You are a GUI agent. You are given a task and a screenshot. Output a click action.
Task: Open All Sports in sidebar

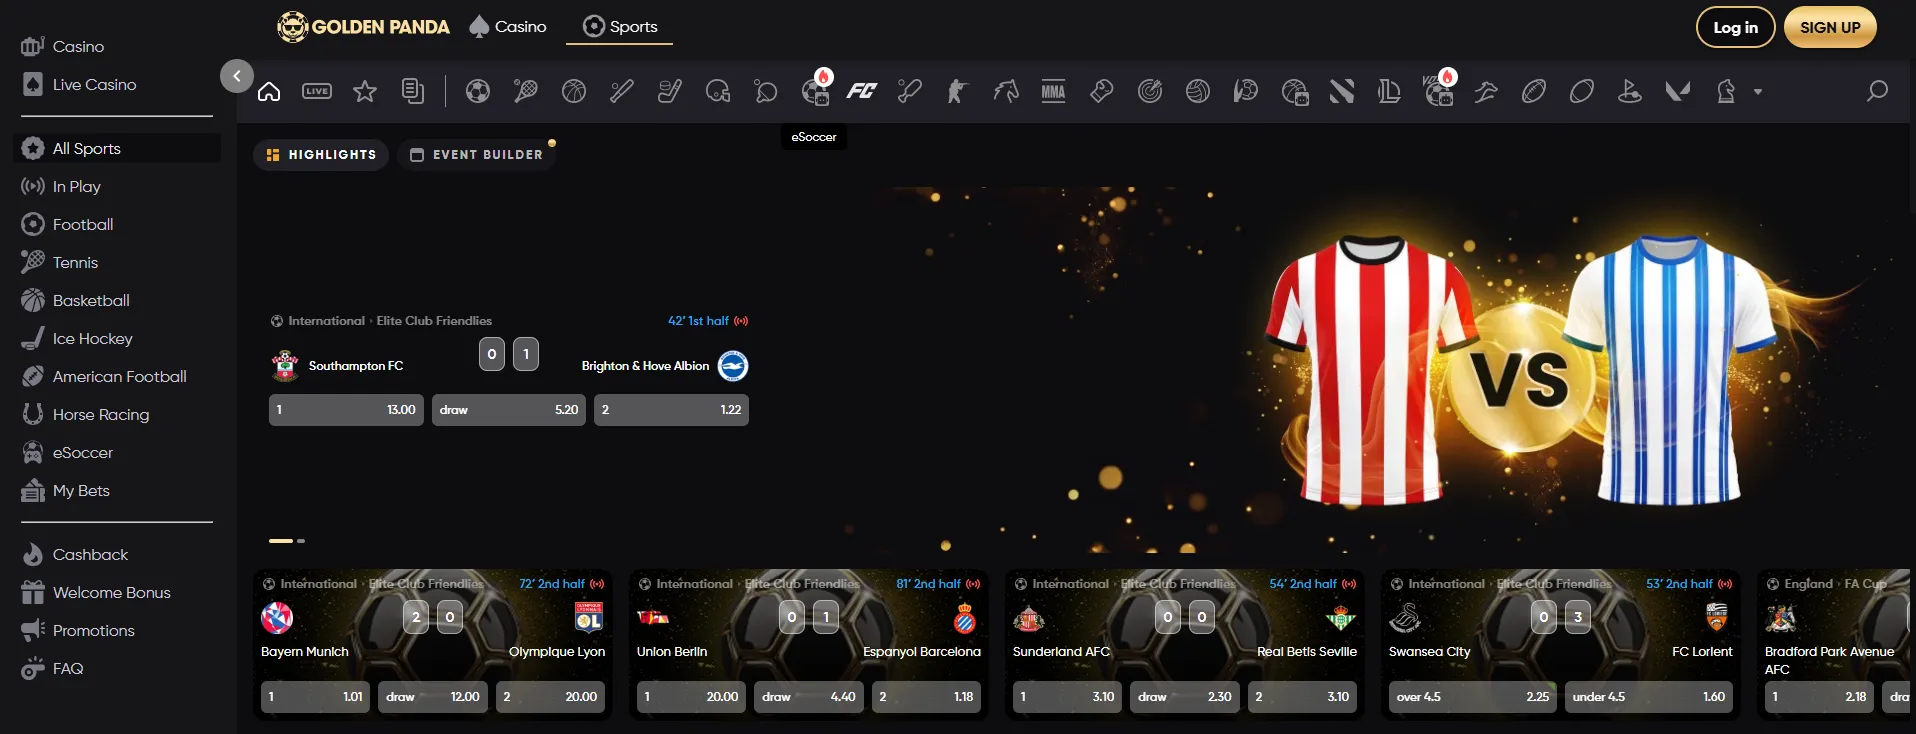117,148
